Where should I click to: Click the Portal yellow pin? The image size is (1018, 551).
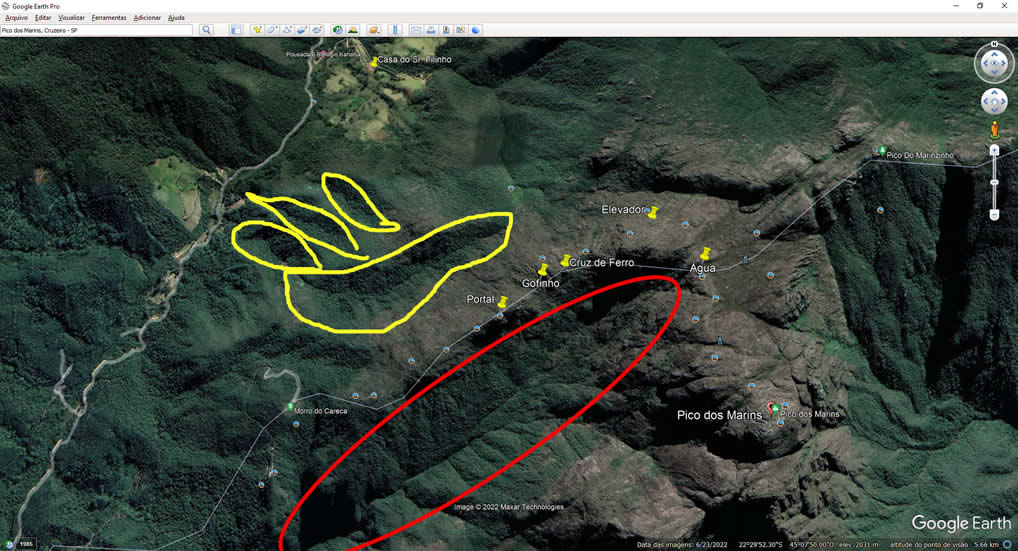(502, 302)
